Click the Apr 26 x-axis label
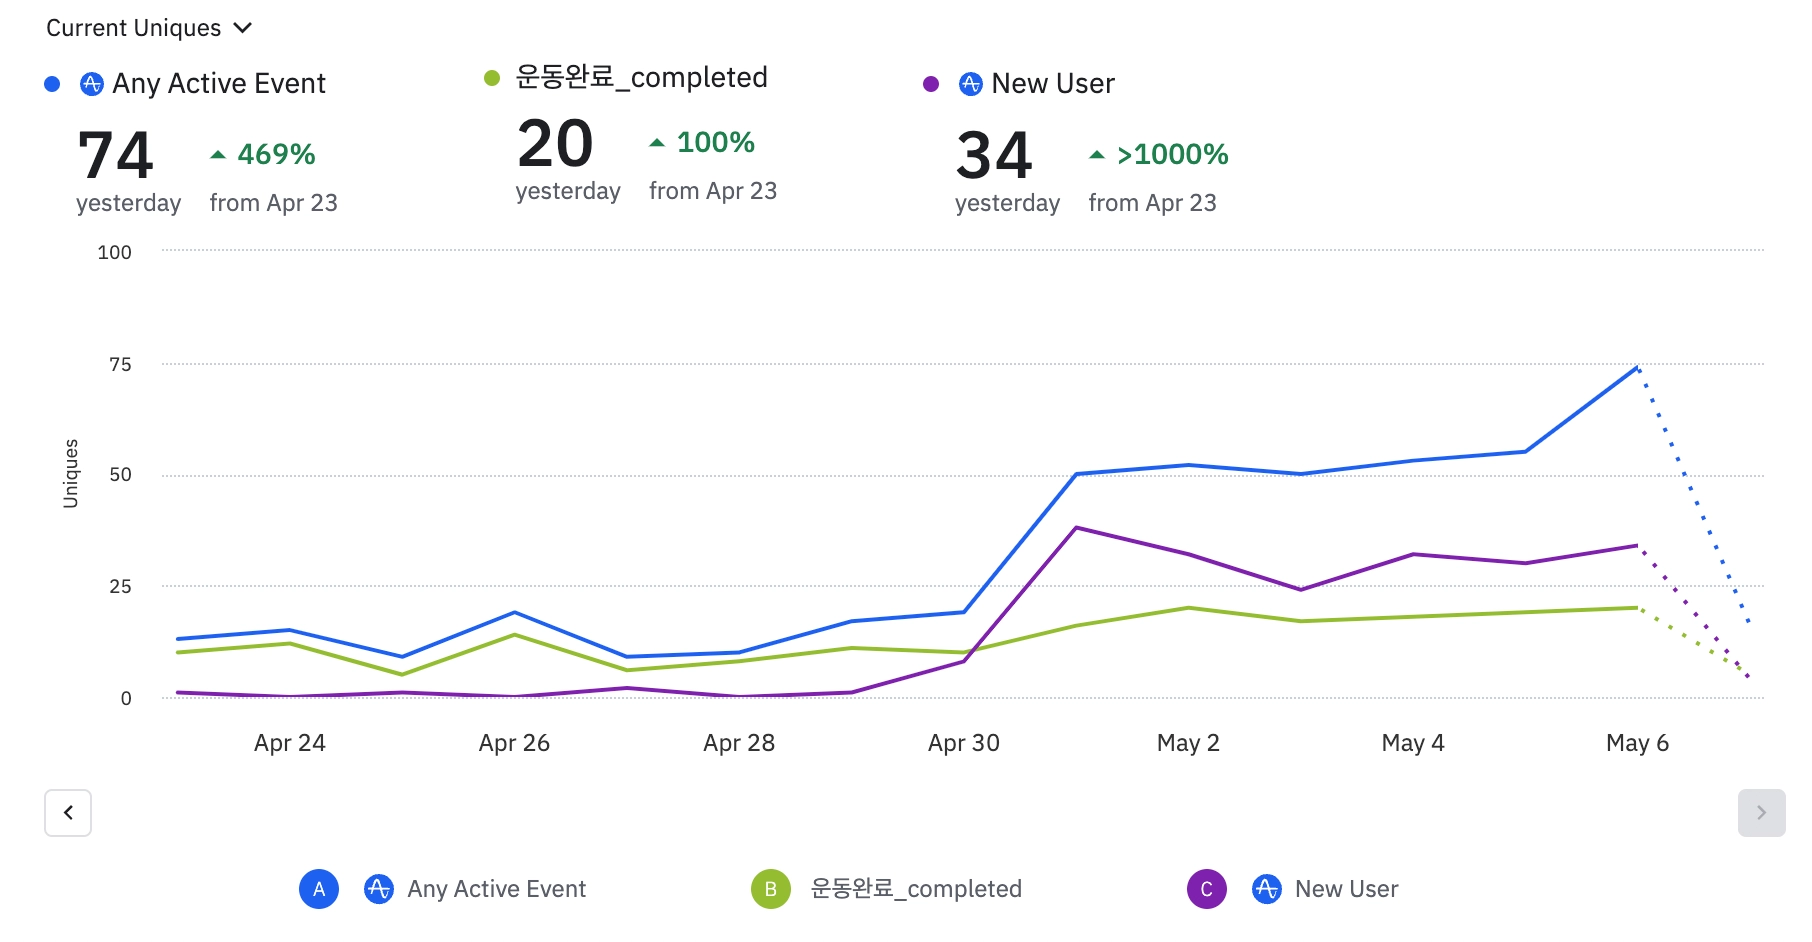 coord(514,743)
